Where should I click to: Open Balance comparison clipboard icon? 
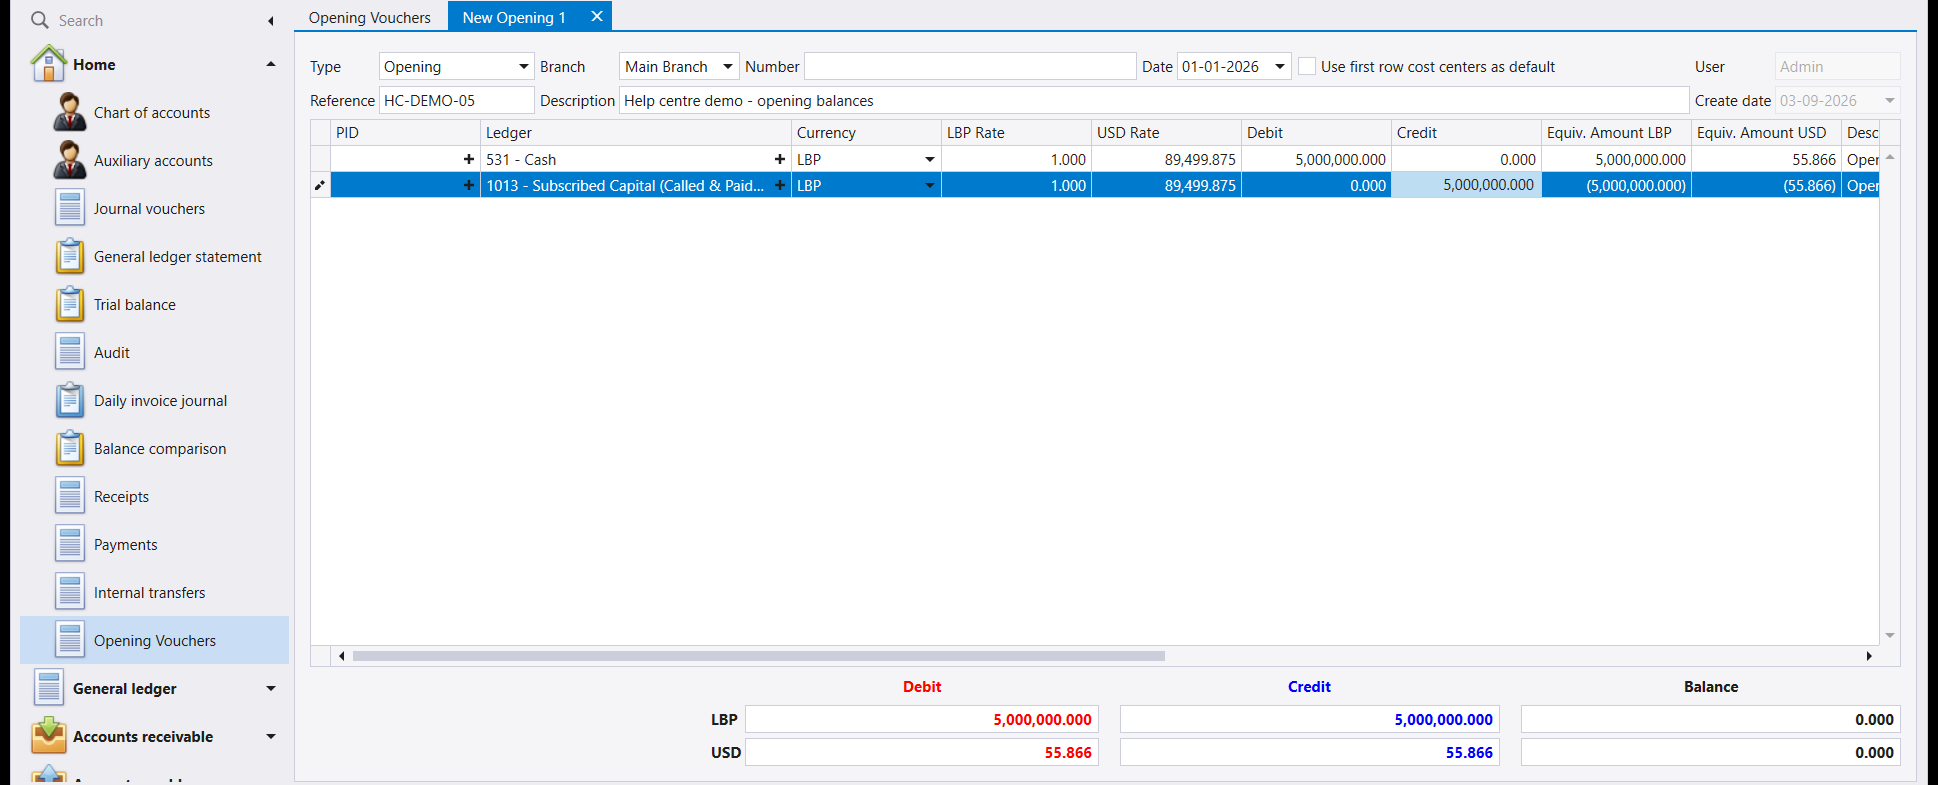pyautogui.click(x=70, y=448)
